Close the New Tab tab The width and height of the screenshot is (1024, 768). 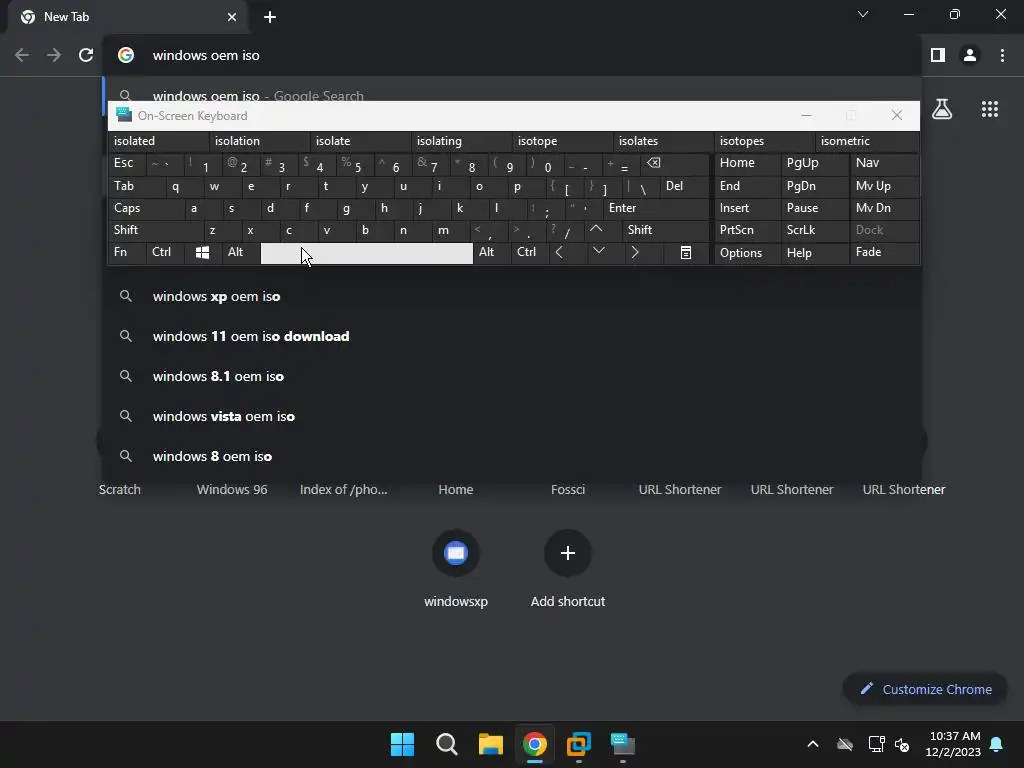pyautogui.click(x=232, y=17)
